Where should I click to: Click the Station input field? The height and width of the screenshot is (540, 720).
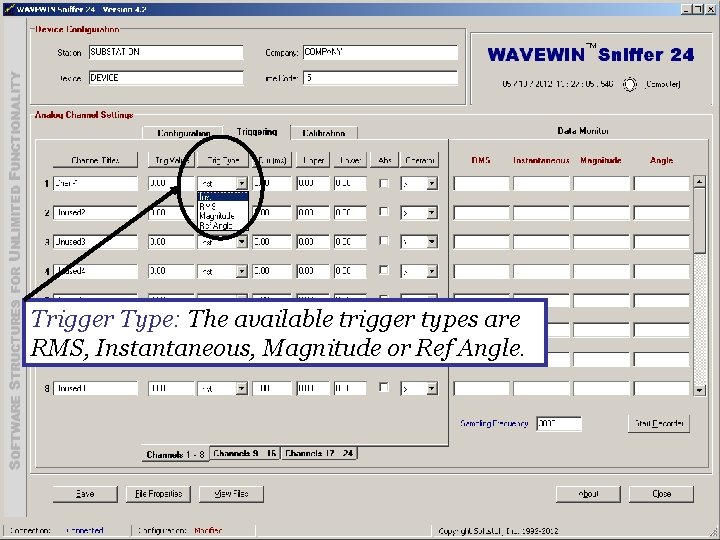point(166,52)
